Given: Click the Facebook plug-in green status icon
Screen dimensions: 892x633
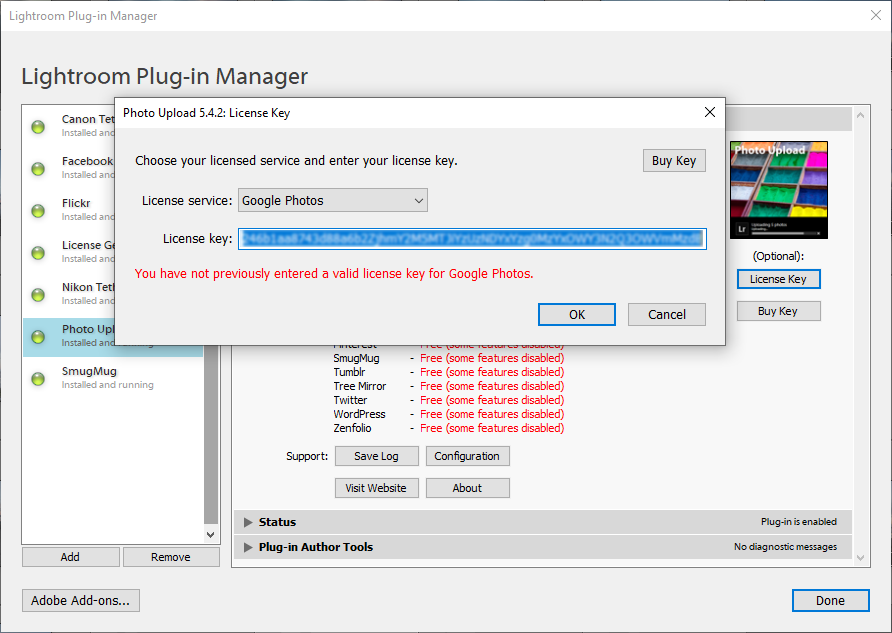Looking at the screenshot, I should 39,169.
